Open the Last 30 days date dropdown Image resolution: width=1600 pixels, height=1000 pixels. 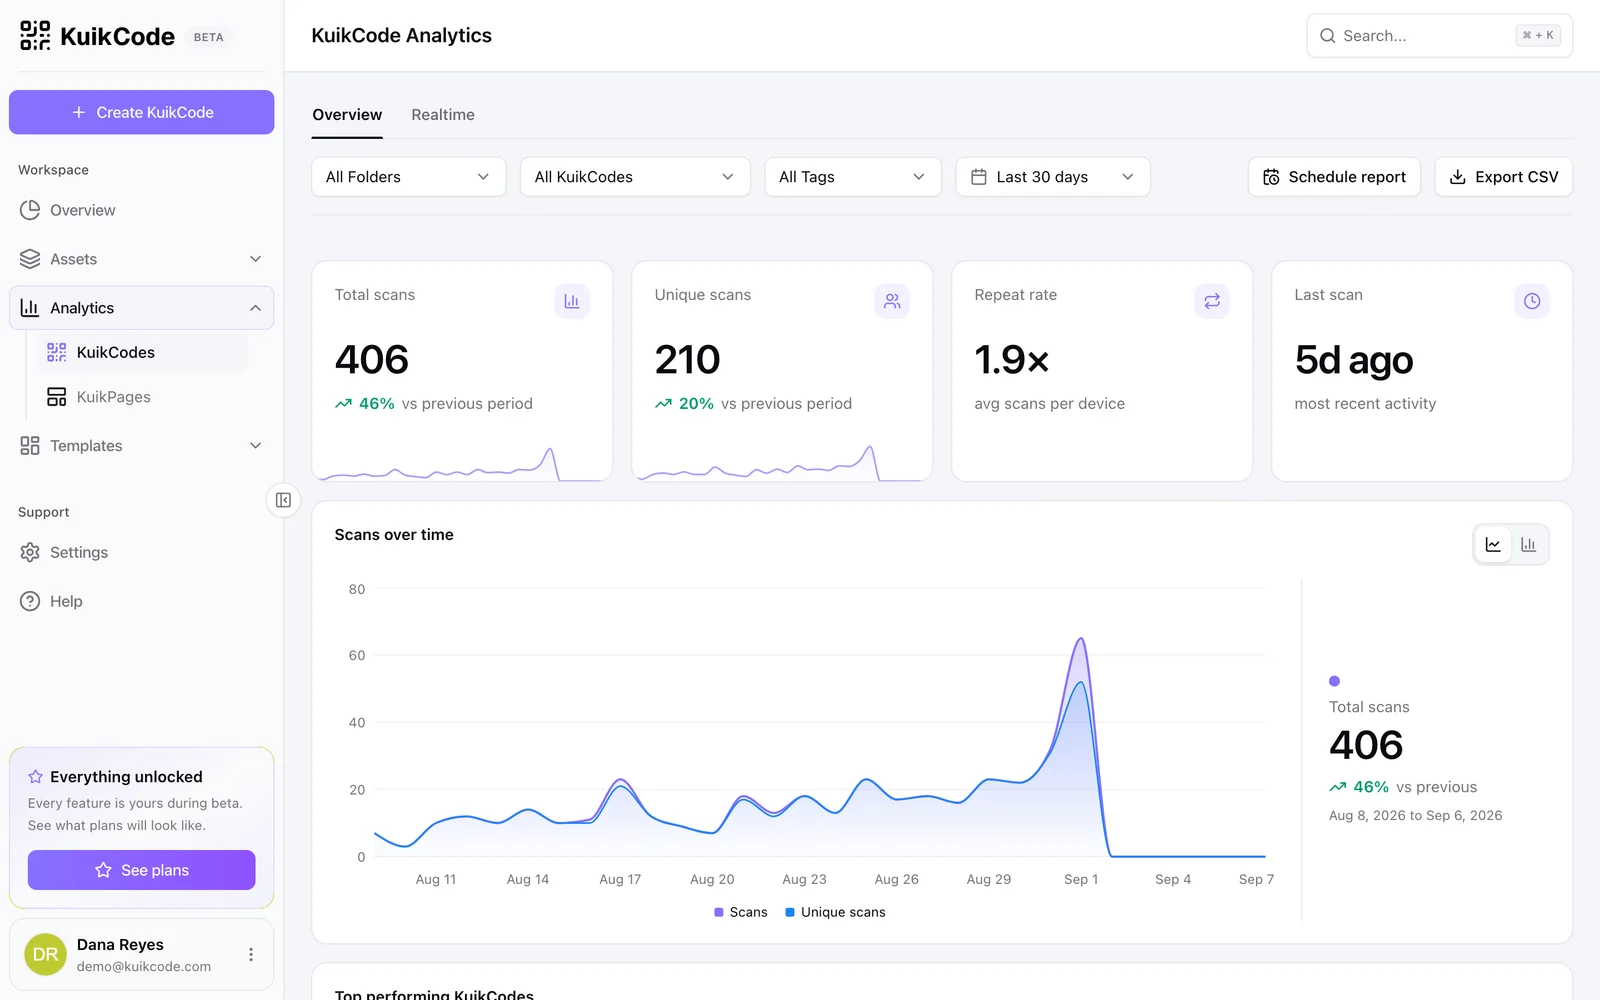point(1053,177)
